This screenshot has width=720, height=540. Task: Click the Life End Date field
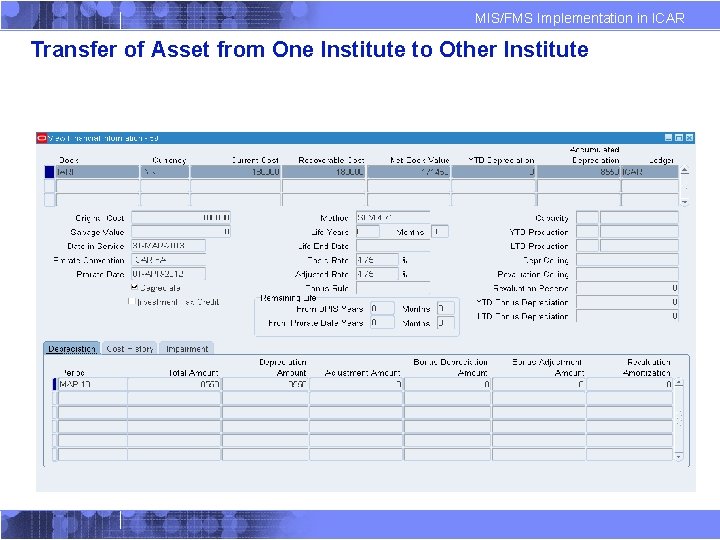(x=393, y=246)
